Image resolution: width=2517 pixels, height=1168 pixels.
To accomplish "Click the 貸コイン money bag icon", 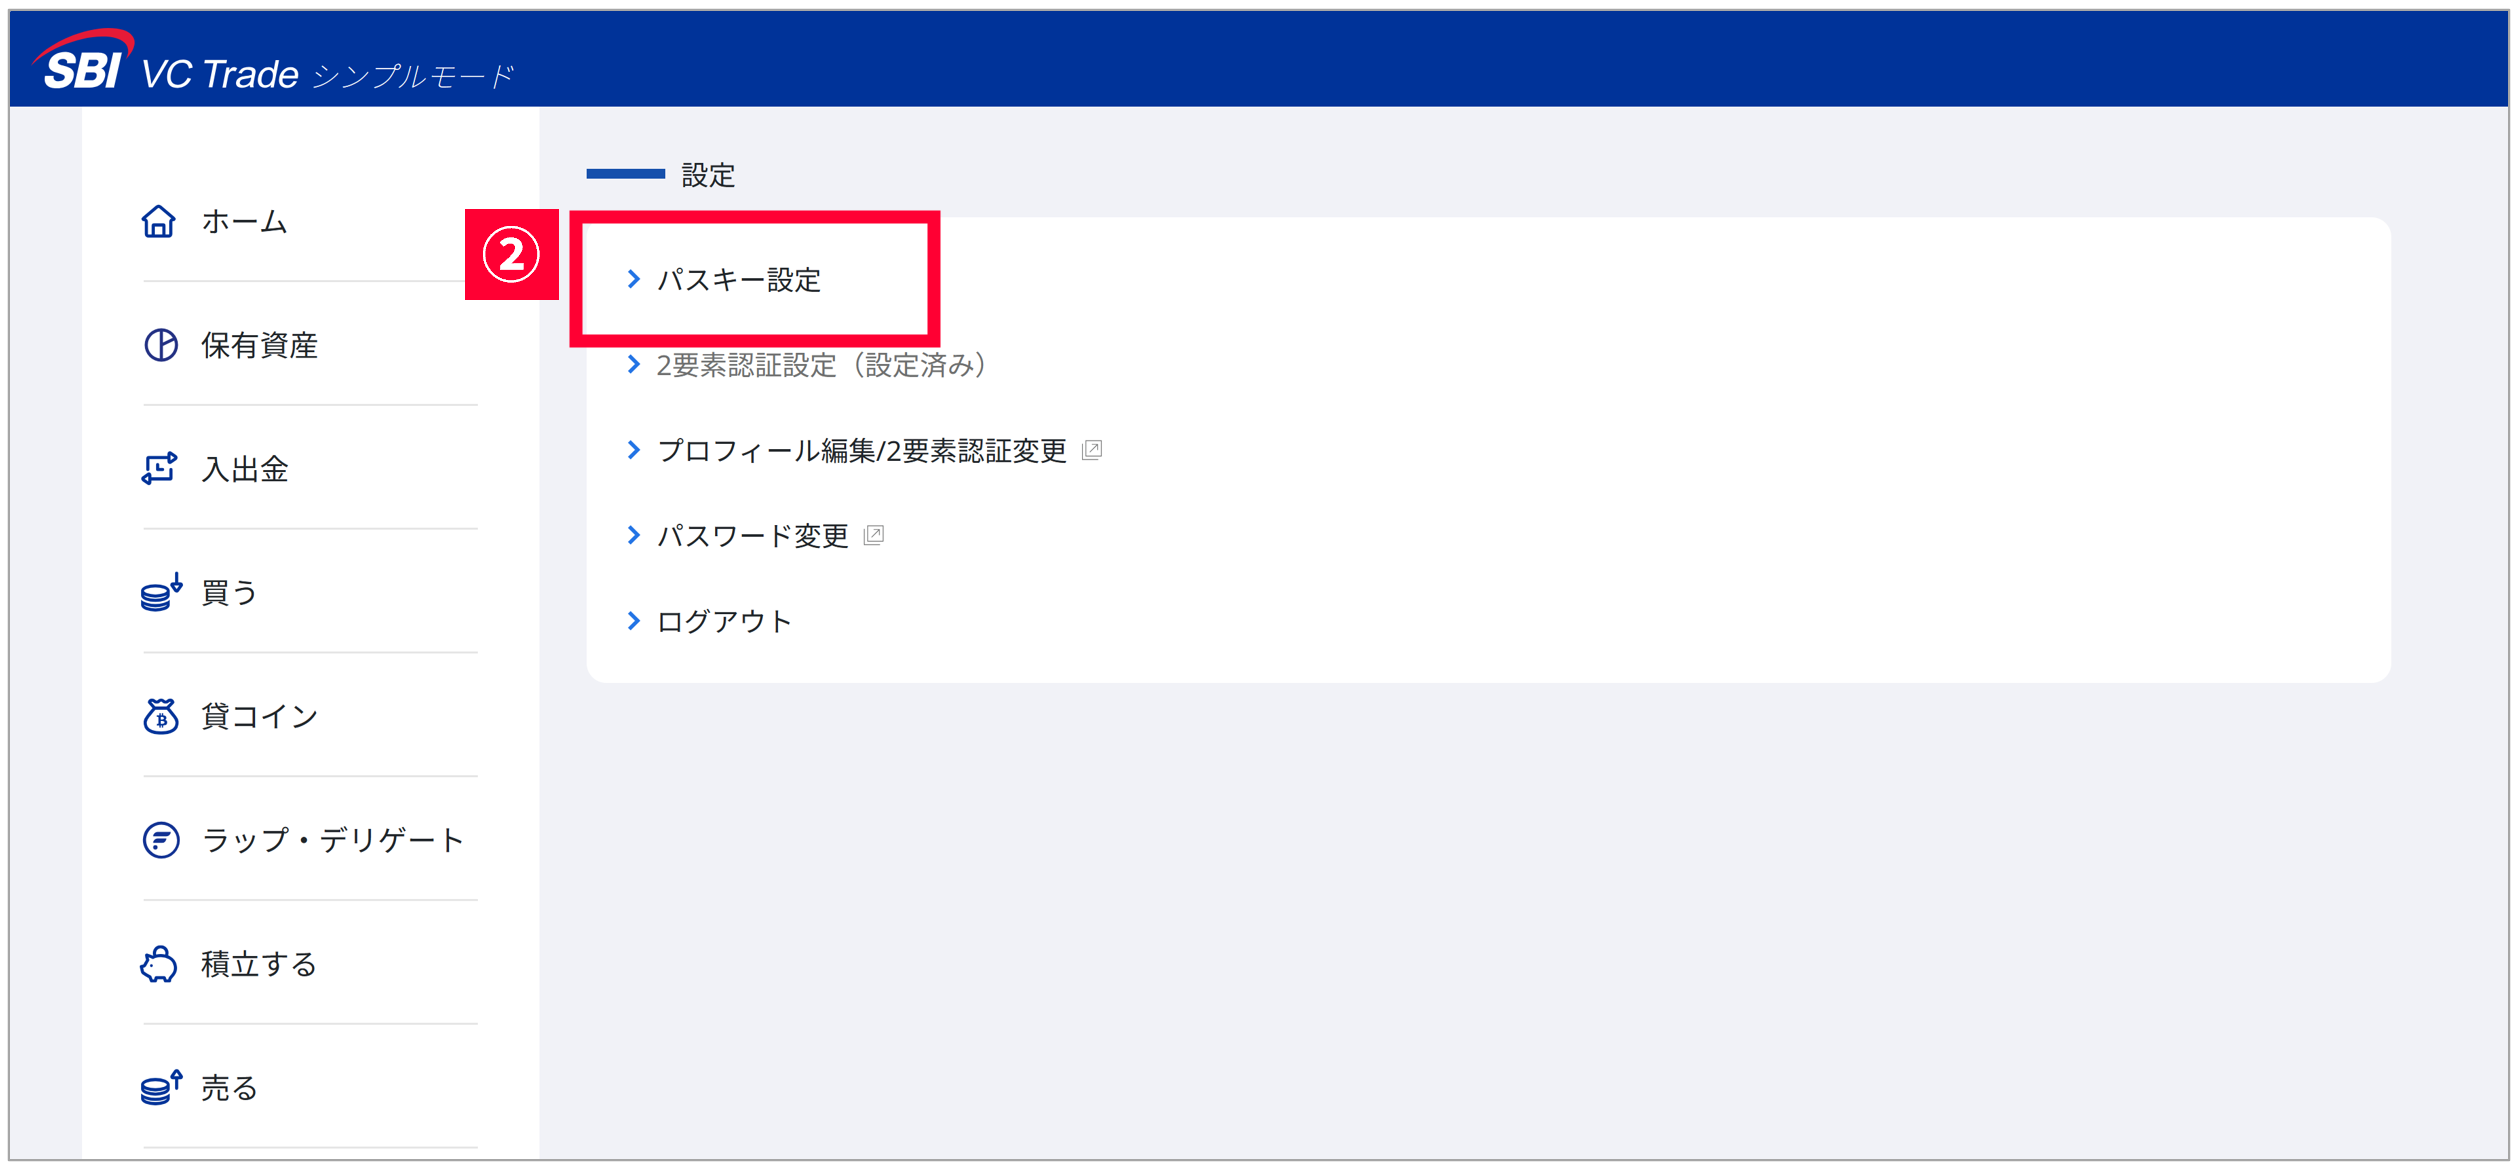I will point(160,716).
